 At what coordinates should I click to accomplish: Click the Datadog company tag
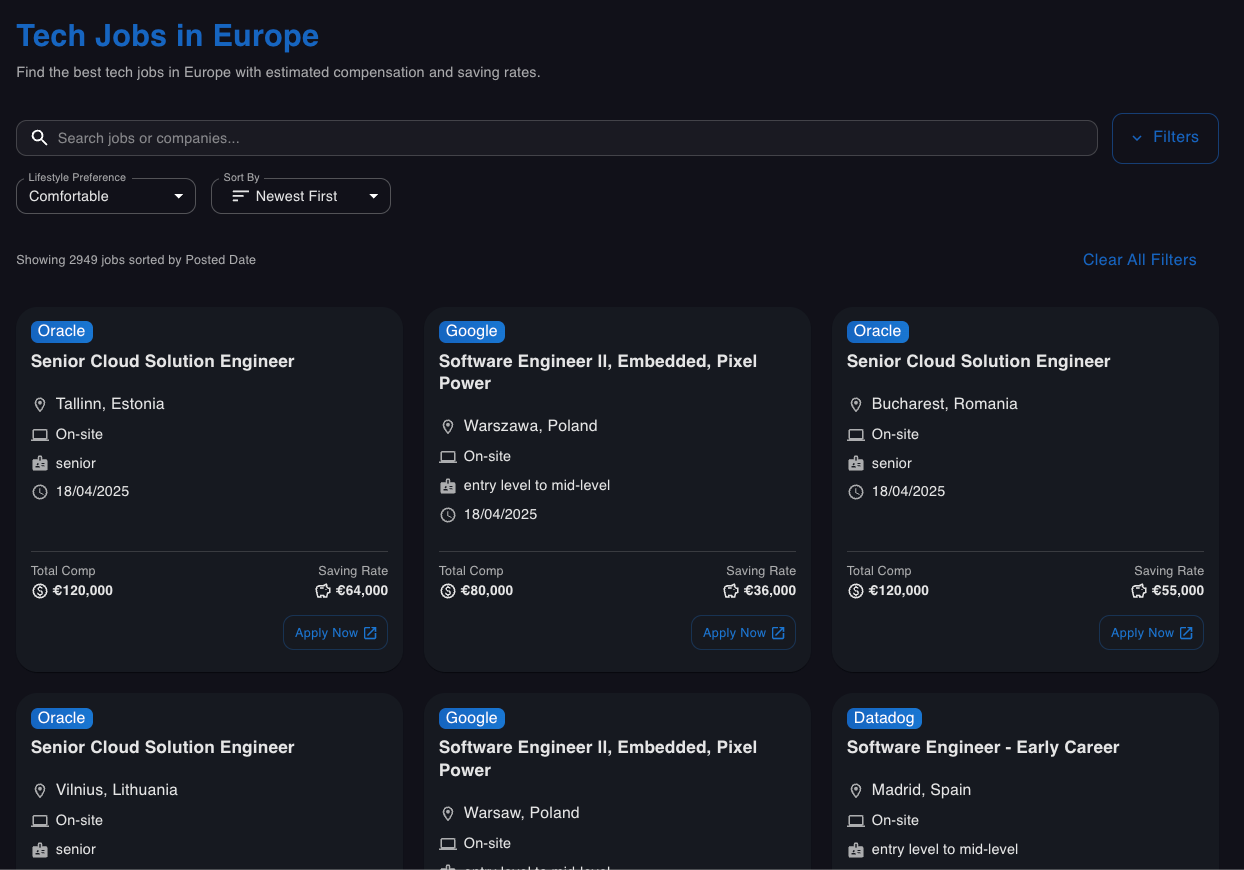point(884,718)
